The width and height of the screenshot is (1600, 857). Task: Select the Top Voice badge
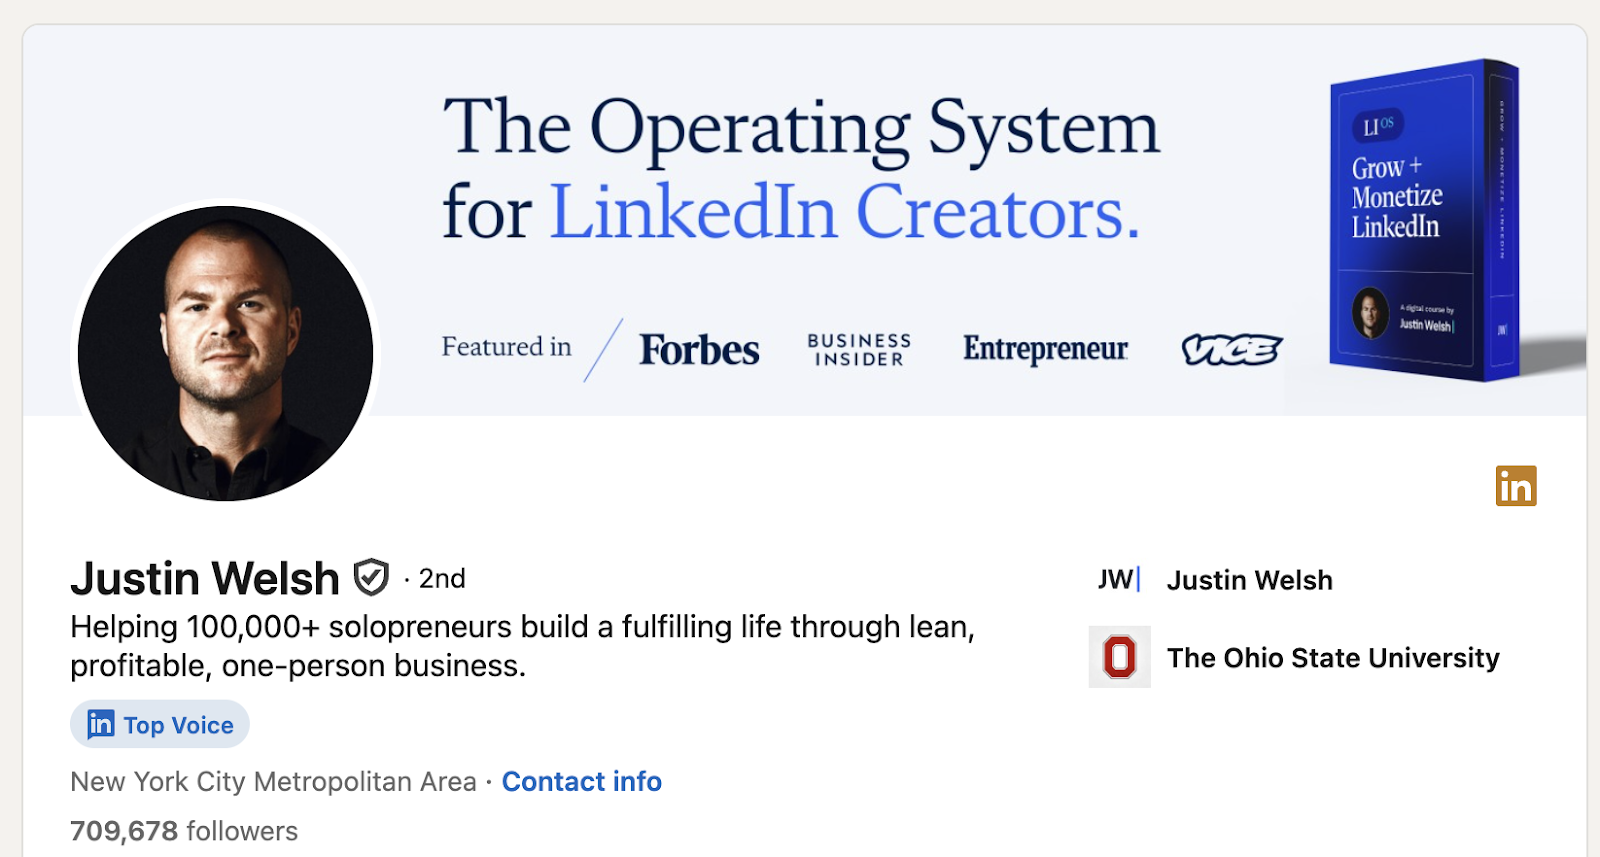pos(159,724)
